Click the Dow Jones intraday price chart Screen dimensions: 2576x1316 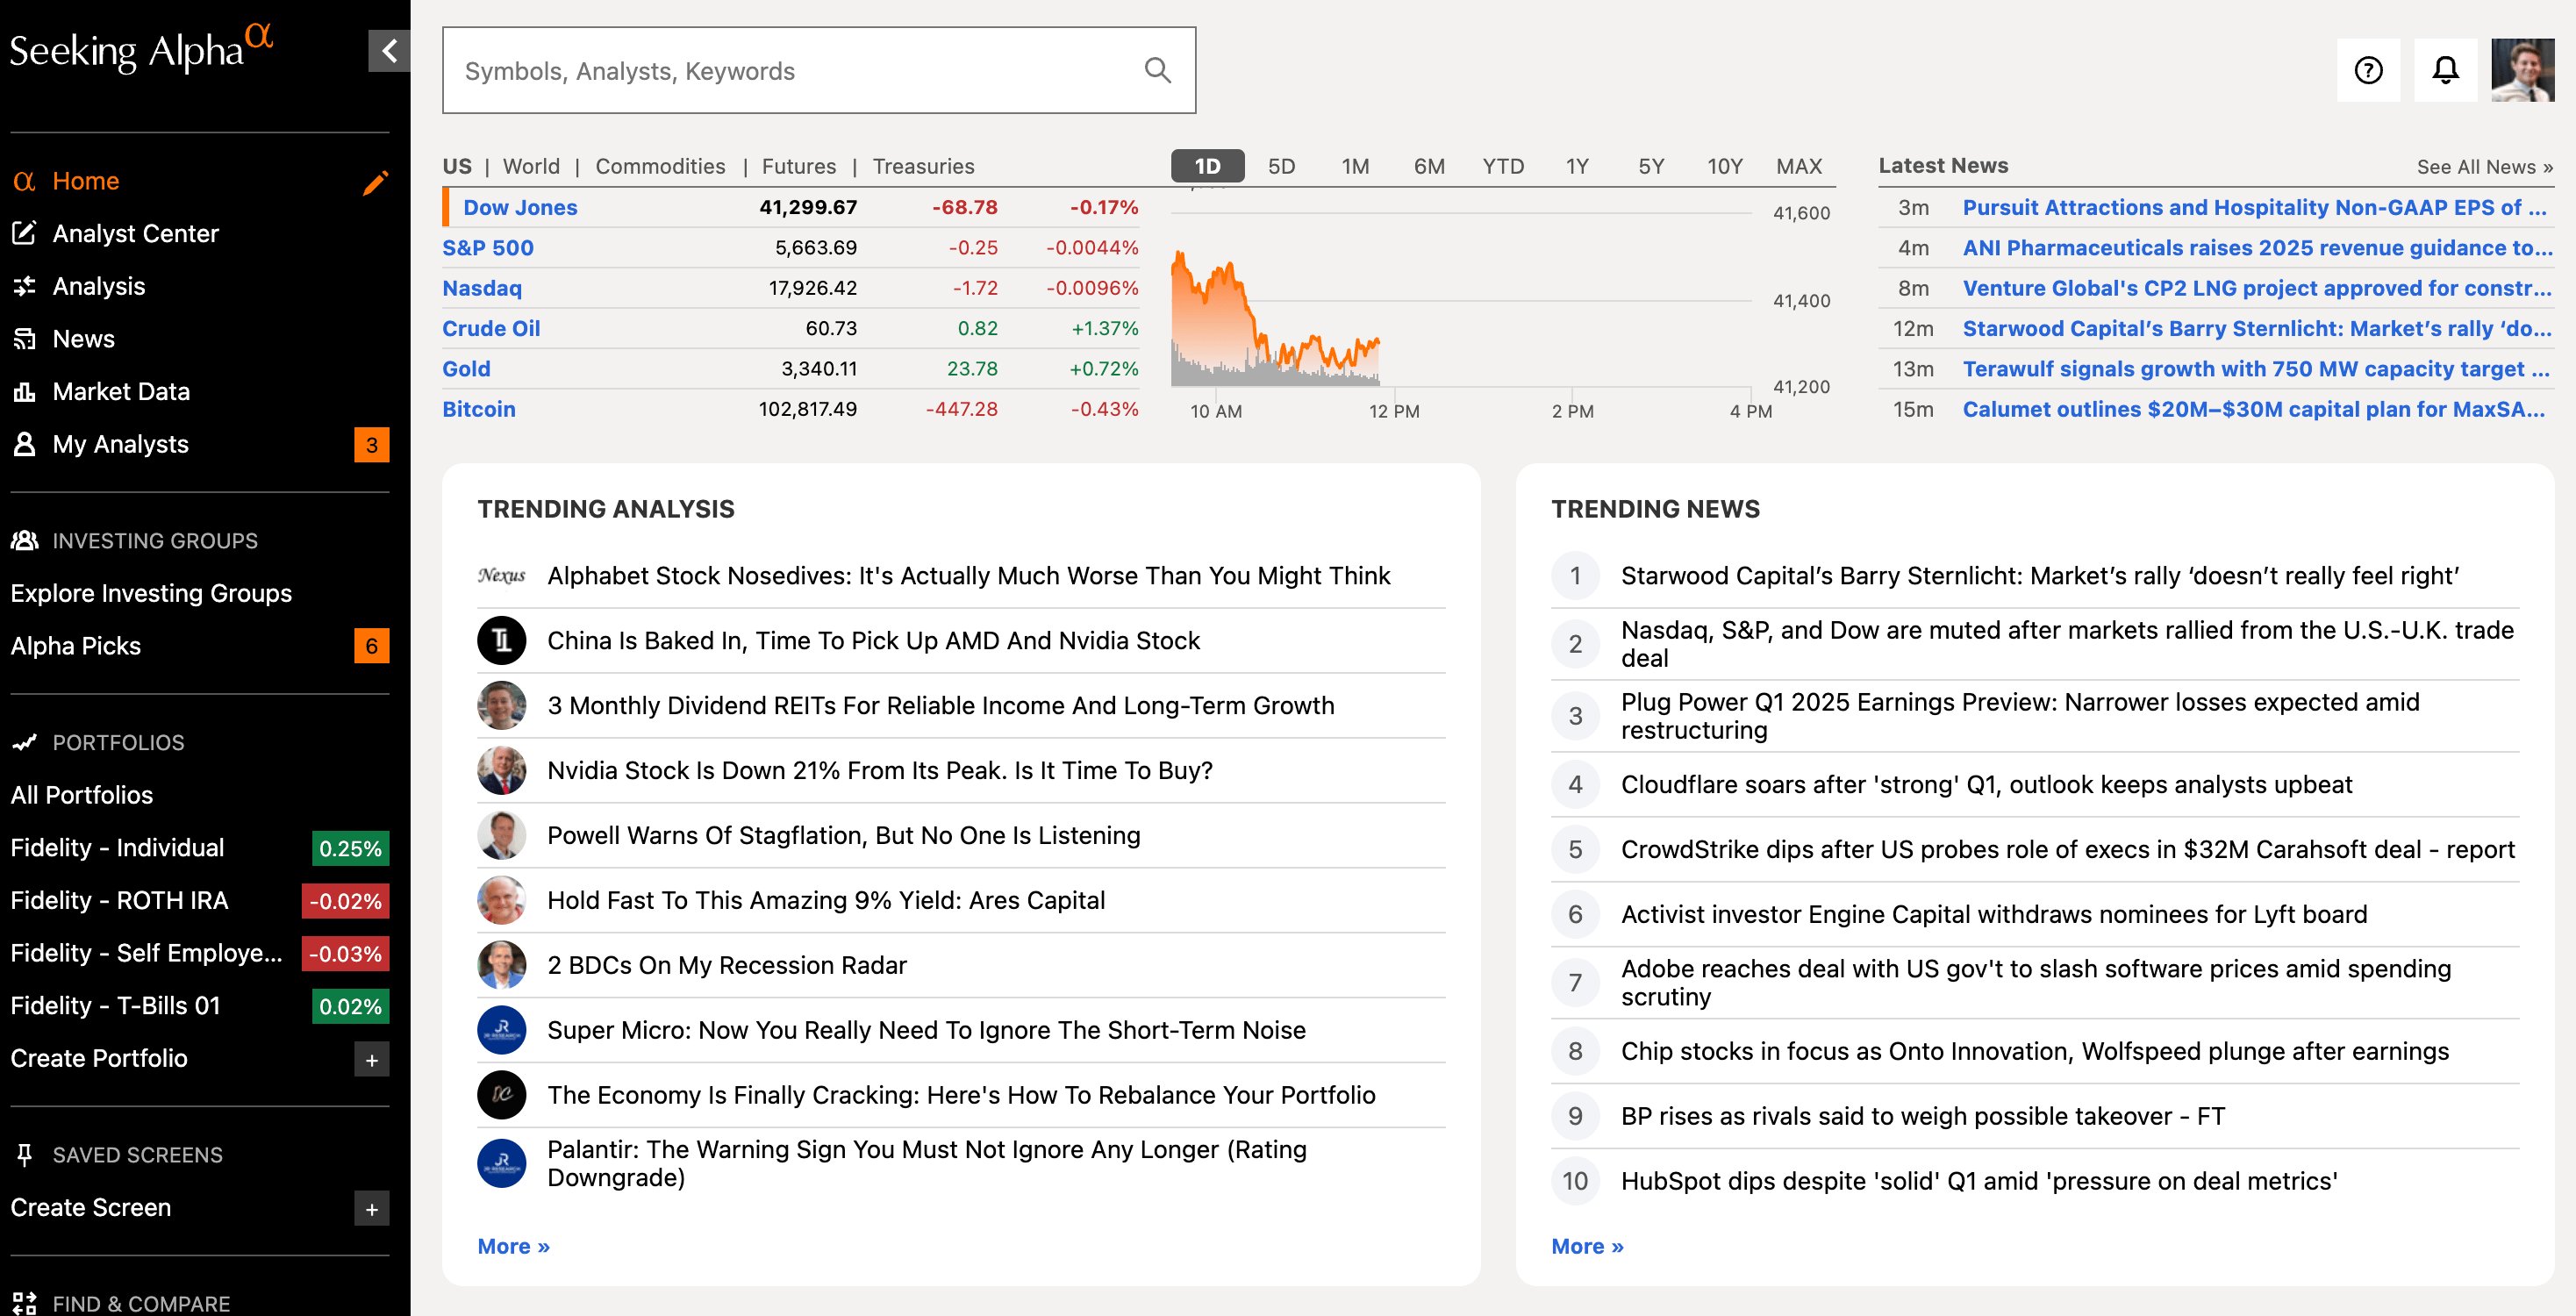pyautogui.click(x=1461, y=299)
